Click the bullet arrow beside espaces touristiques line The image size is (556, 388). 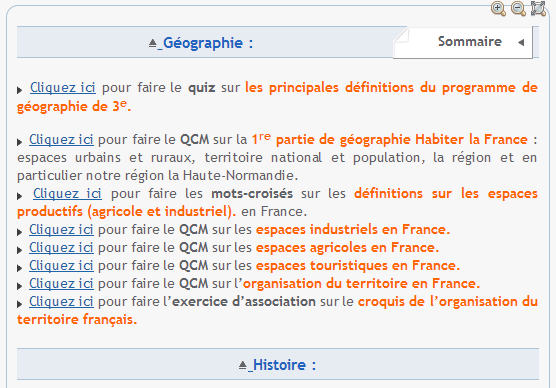click(x=20, y=268)
